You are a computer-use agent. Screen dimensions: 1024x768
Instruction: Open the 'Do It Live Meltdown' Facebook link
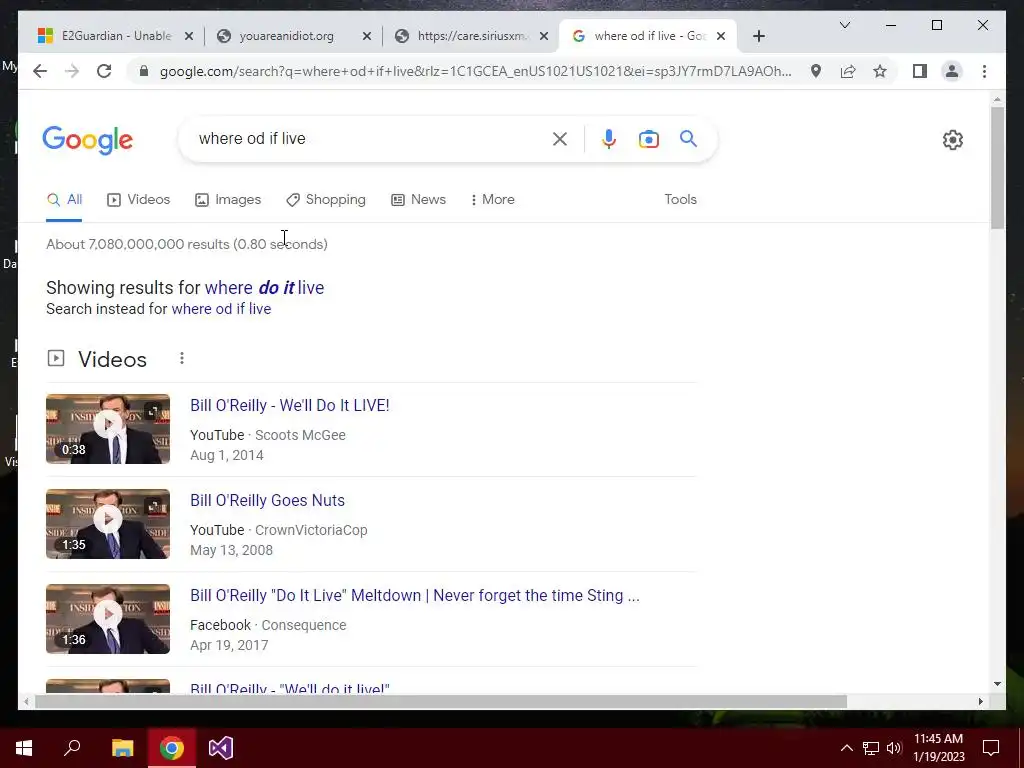(415, 596)
